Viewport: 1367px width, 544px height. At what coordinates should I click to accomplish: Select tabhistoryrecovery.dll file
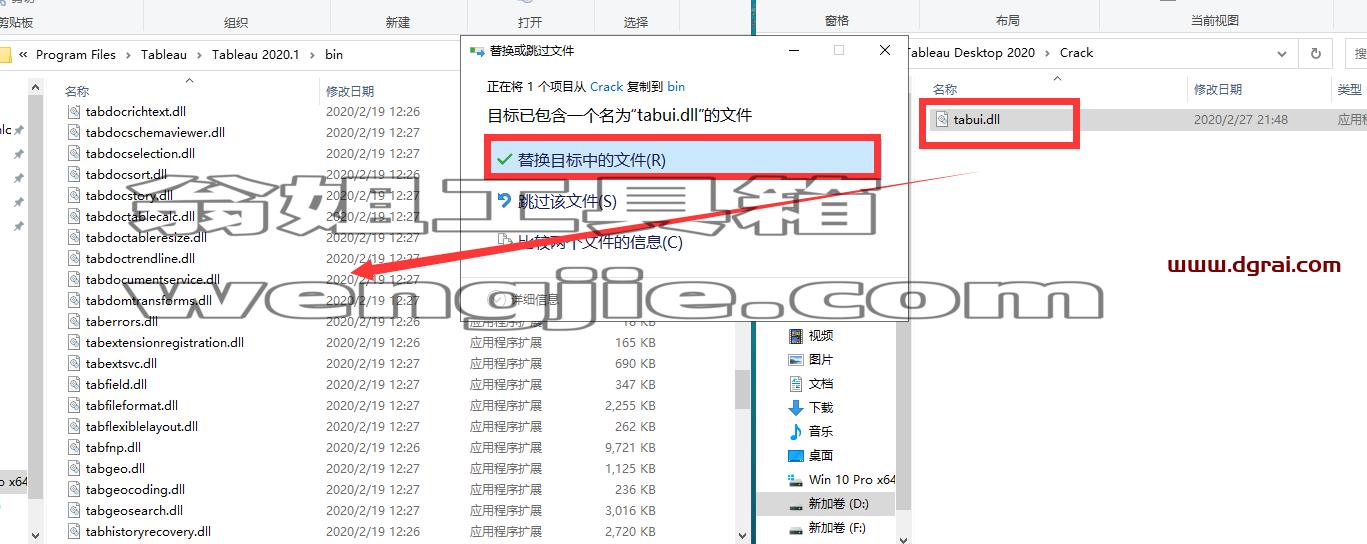[x=148, y=532]
